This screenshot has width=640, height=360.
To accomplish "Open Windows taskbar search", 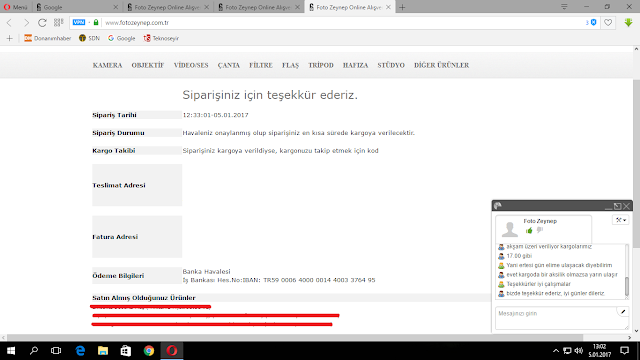I will coord(33,351).
